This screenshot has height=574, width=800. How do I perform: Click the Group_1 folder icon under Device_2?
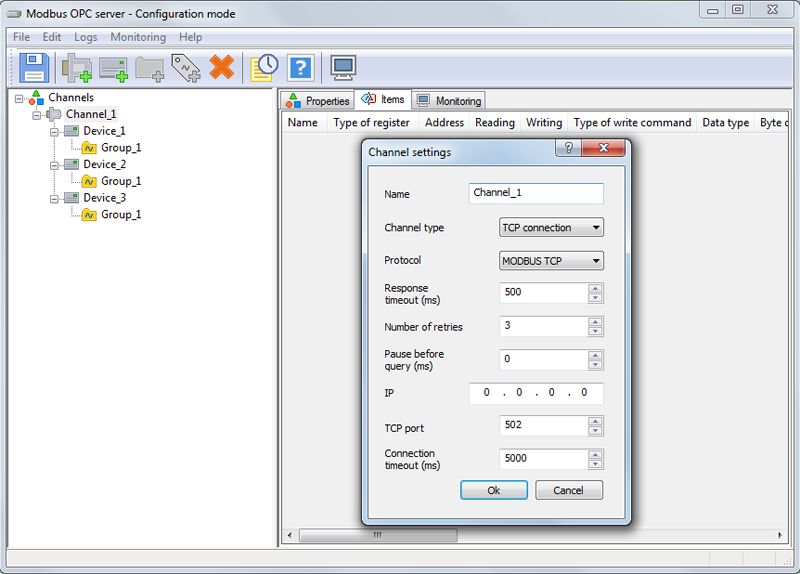tap(89, 181)
